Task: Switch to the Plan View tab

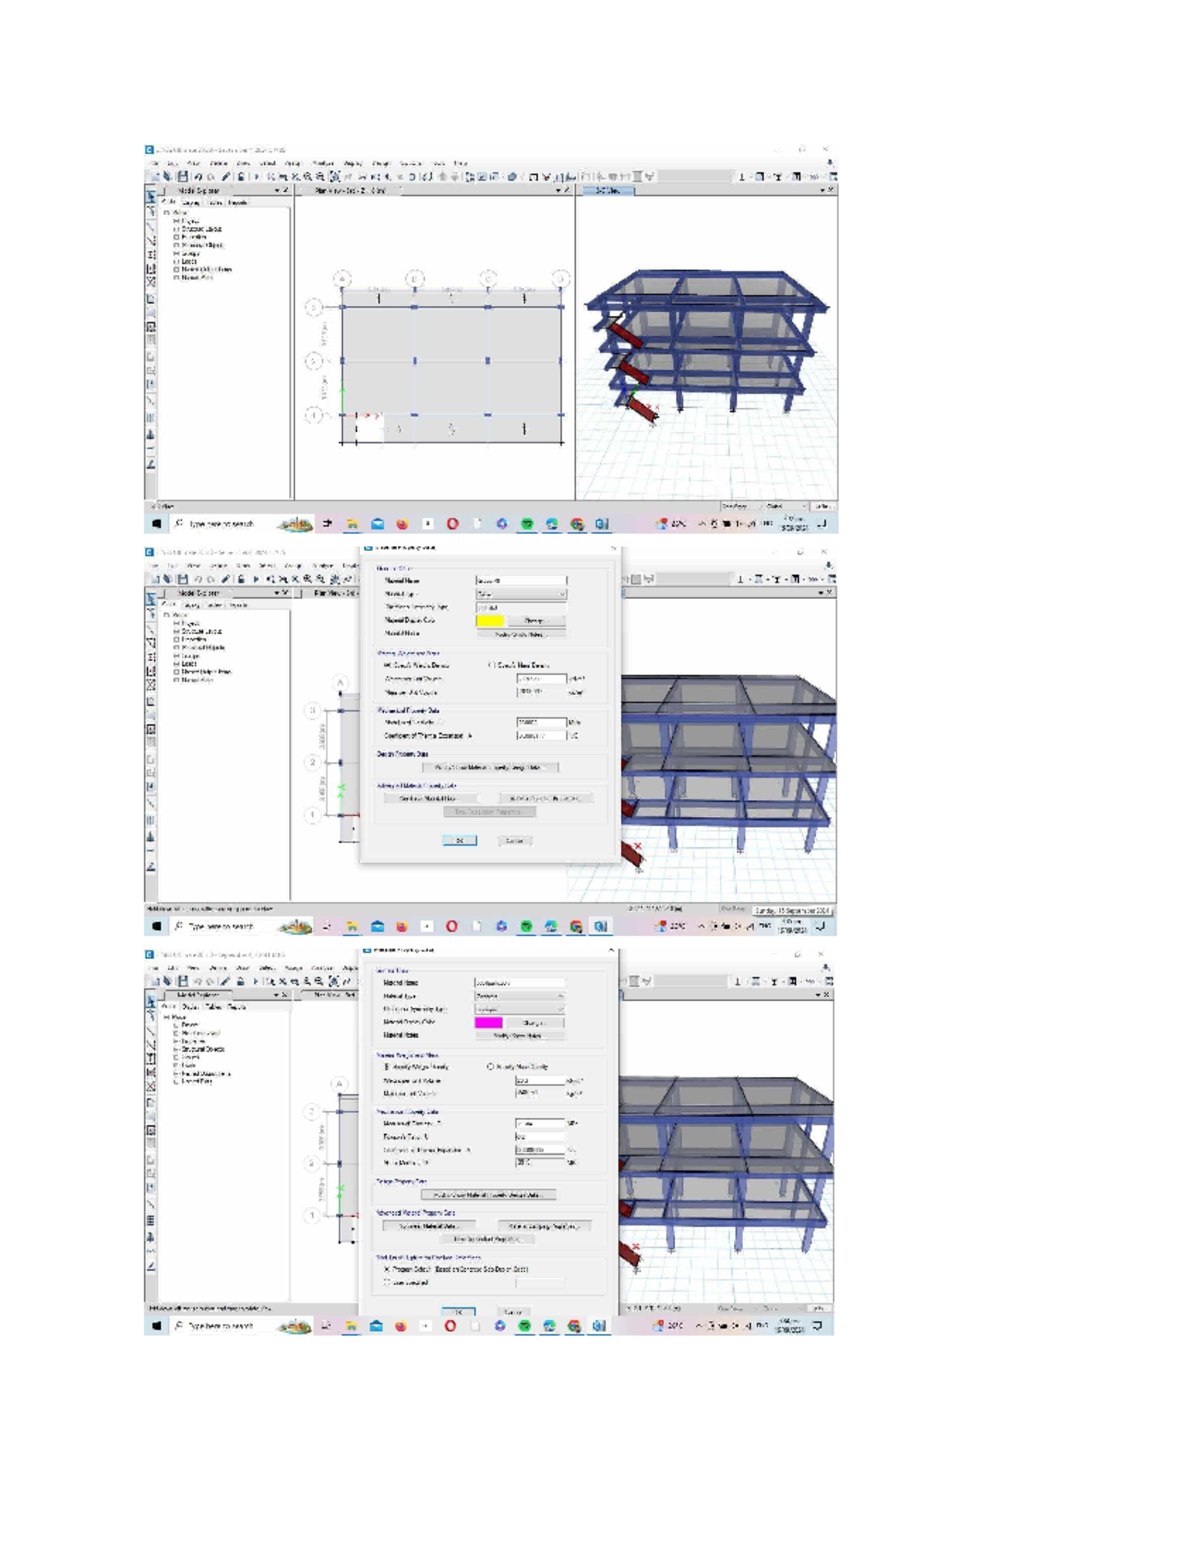Action: click(x=350, y=190)
